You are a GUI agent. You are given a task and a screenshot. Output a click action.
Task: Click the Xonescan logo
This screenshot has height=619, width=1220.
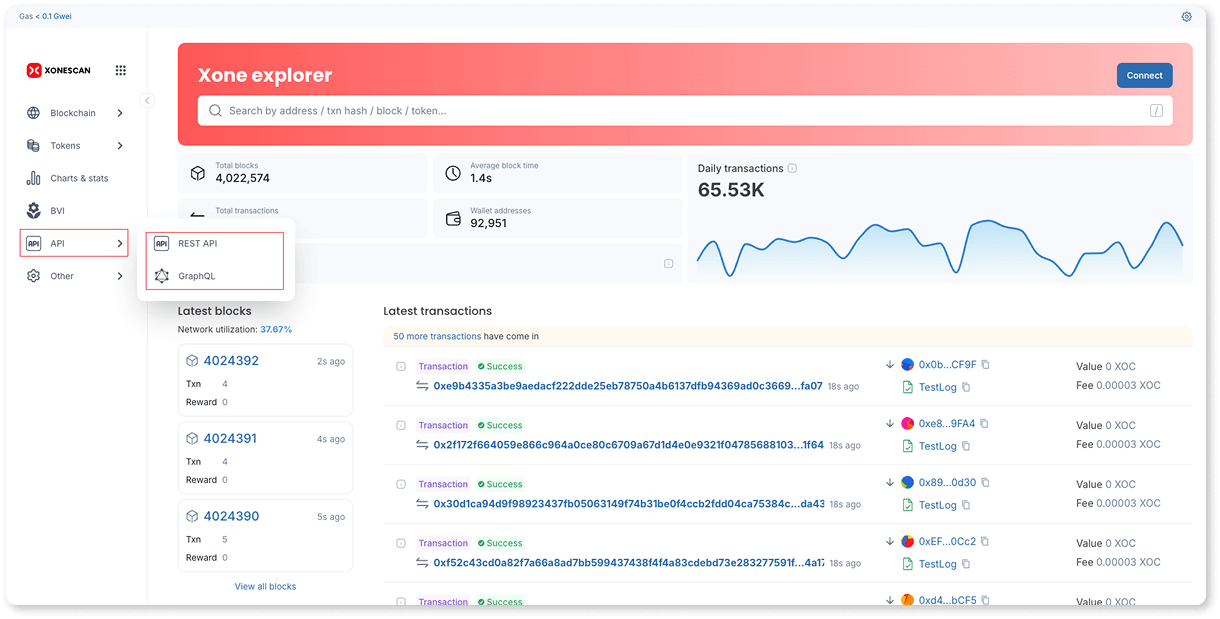pos(60,70)
